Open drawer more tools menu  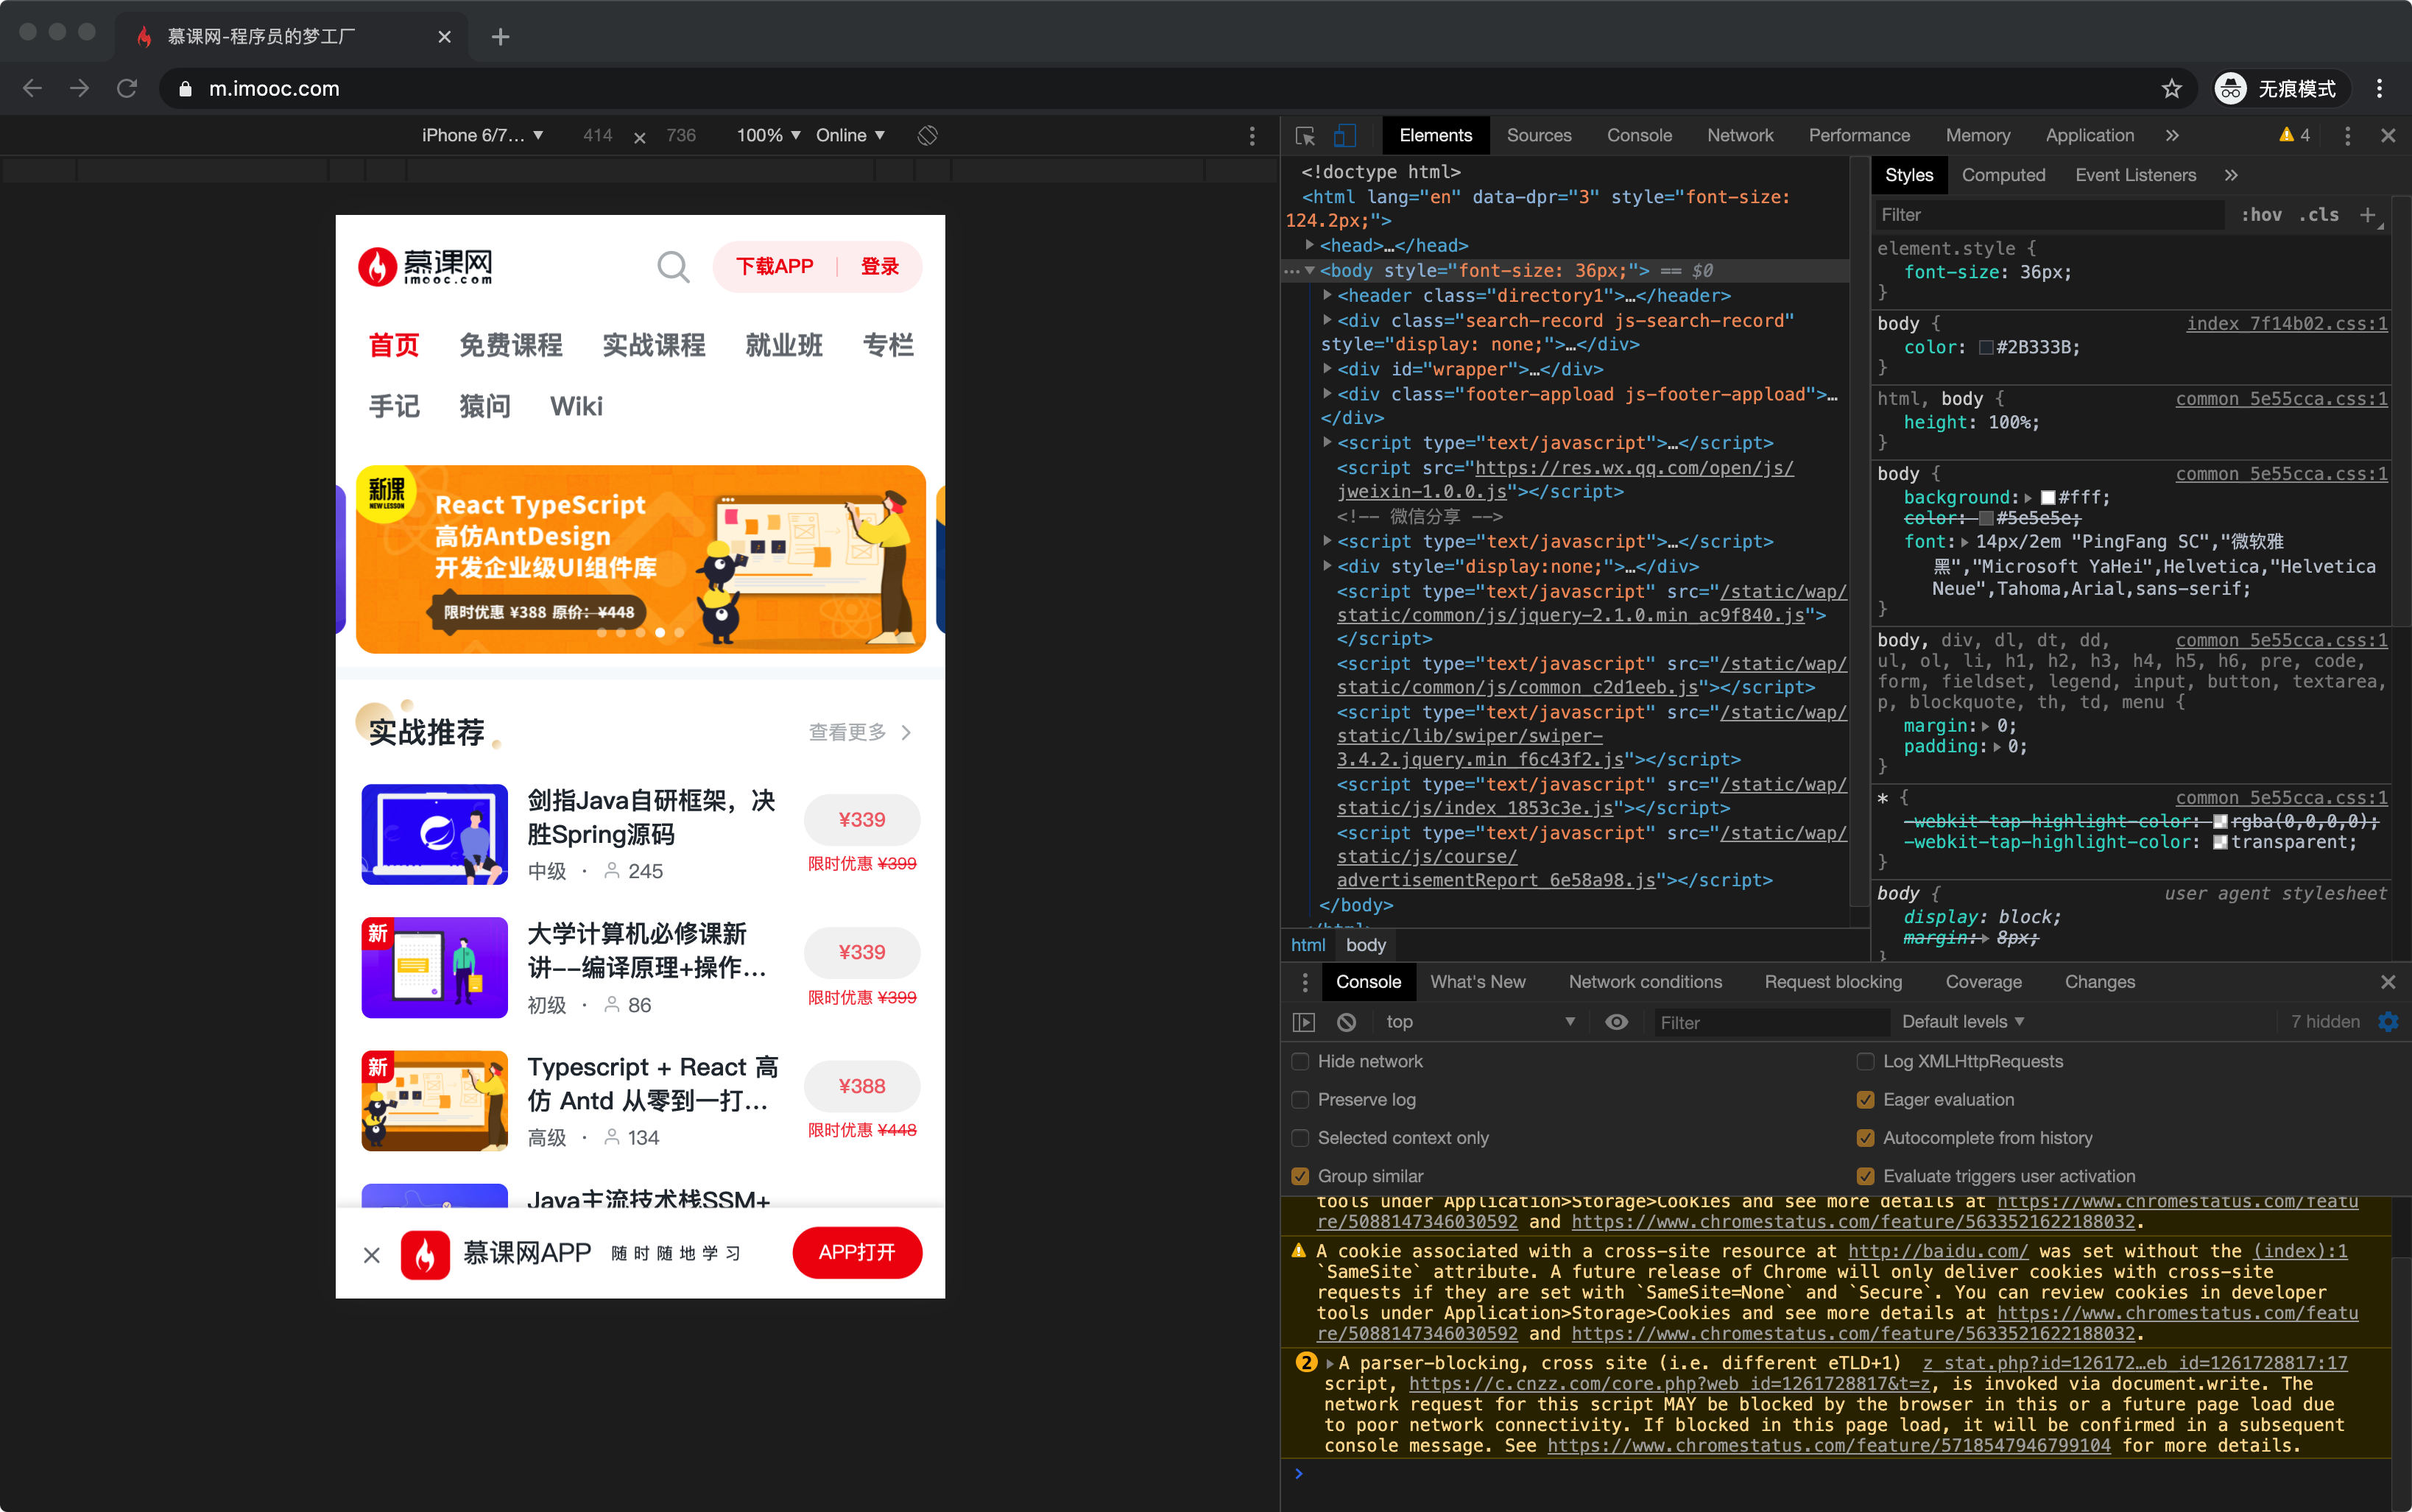click(x=1305, y=982)
